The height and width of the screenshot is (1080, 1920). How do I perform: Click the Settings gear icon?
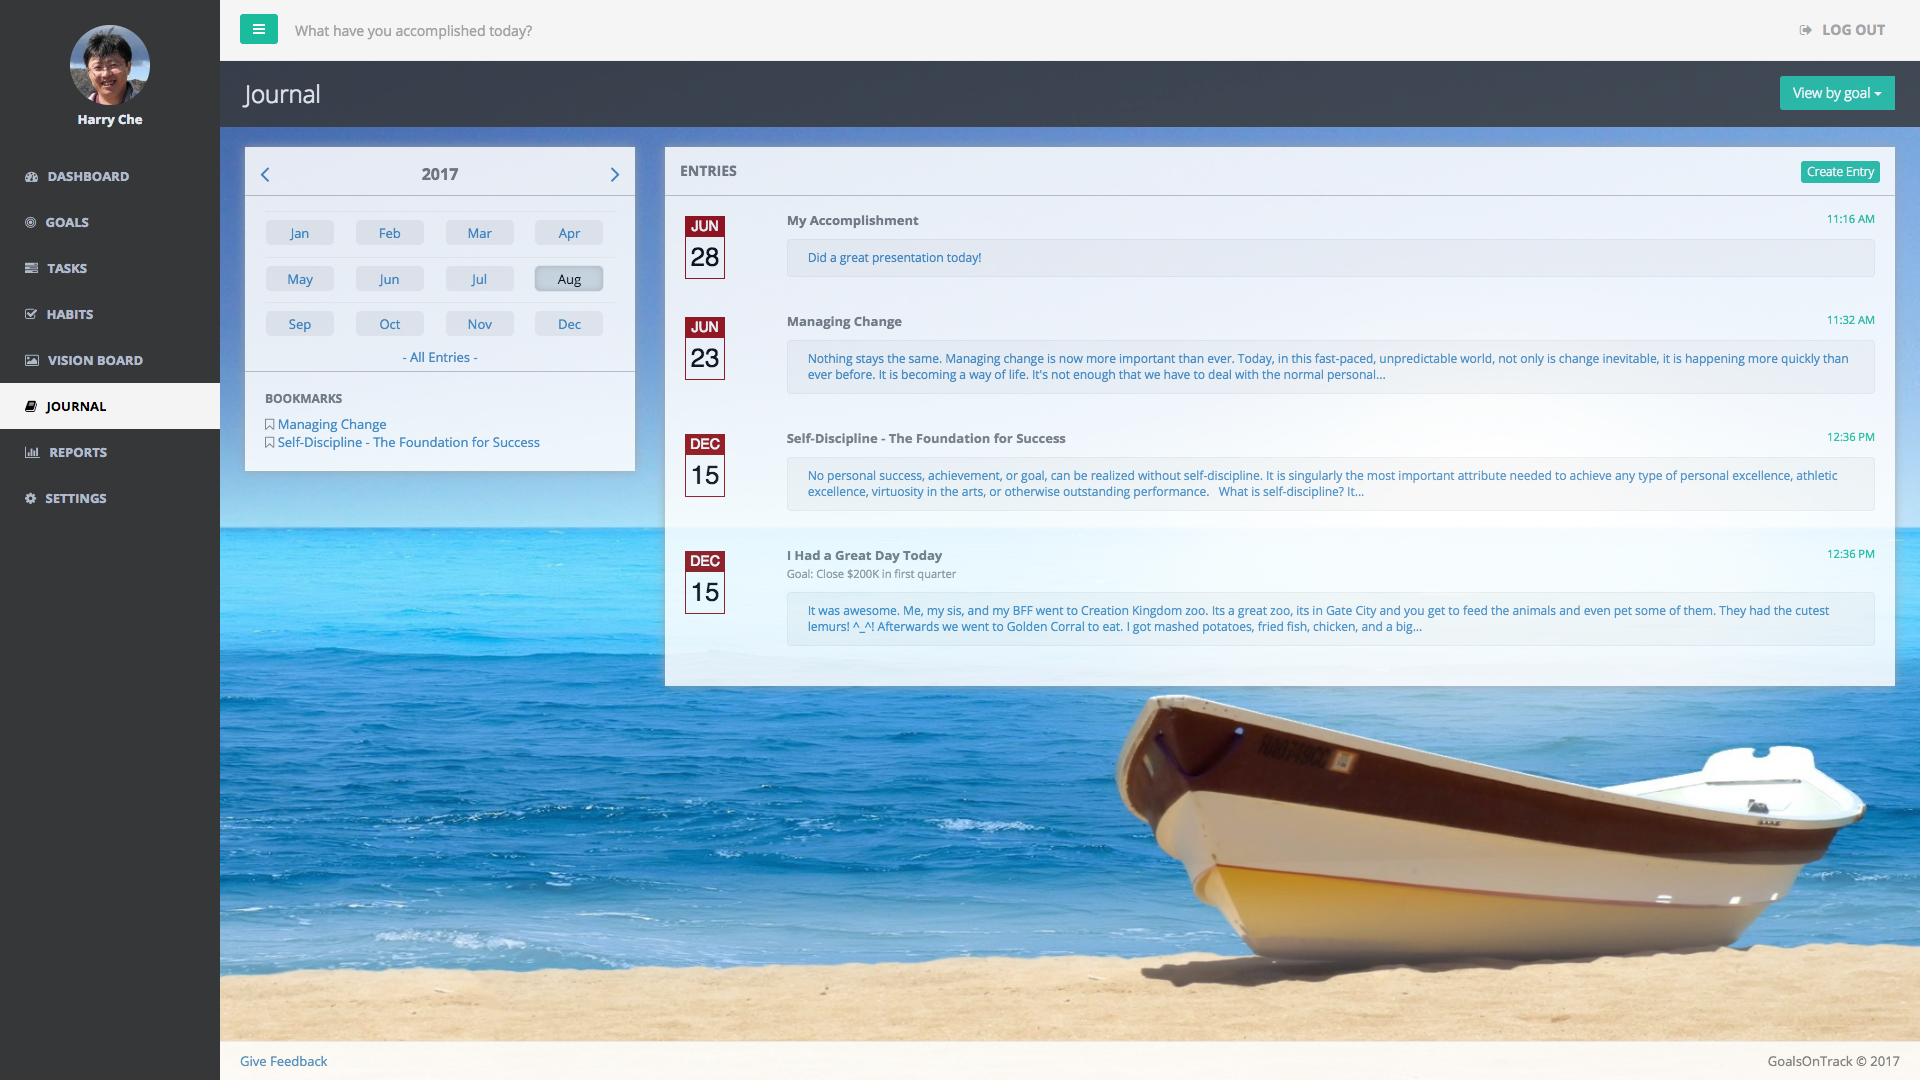tap(31, 499)
